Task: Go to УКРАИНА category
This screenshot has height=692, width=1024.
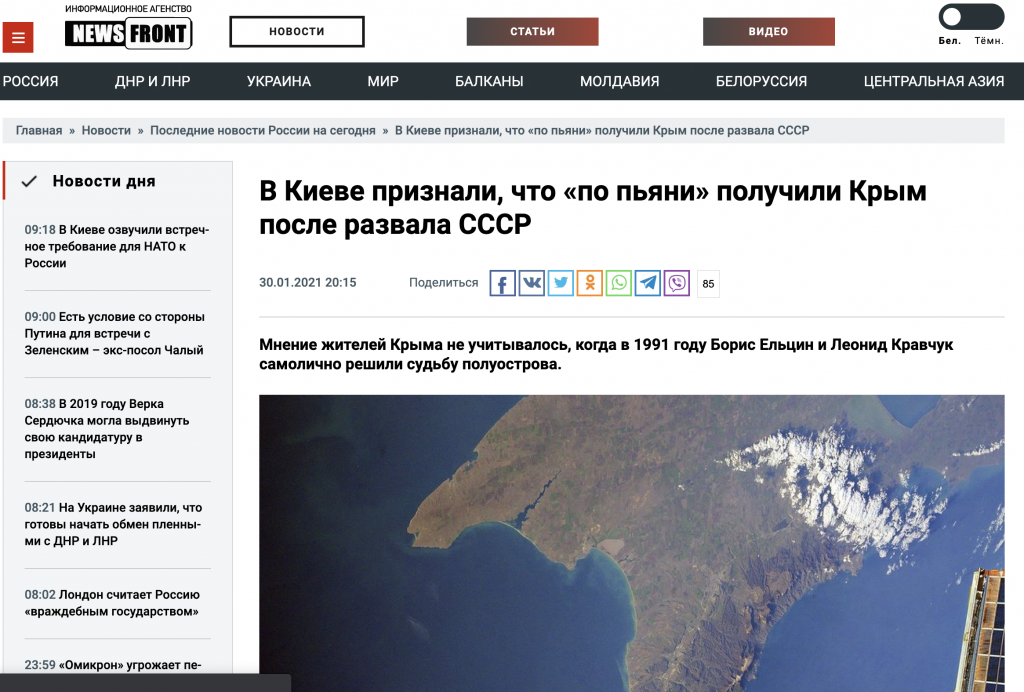Action: [x=279, y=82]
